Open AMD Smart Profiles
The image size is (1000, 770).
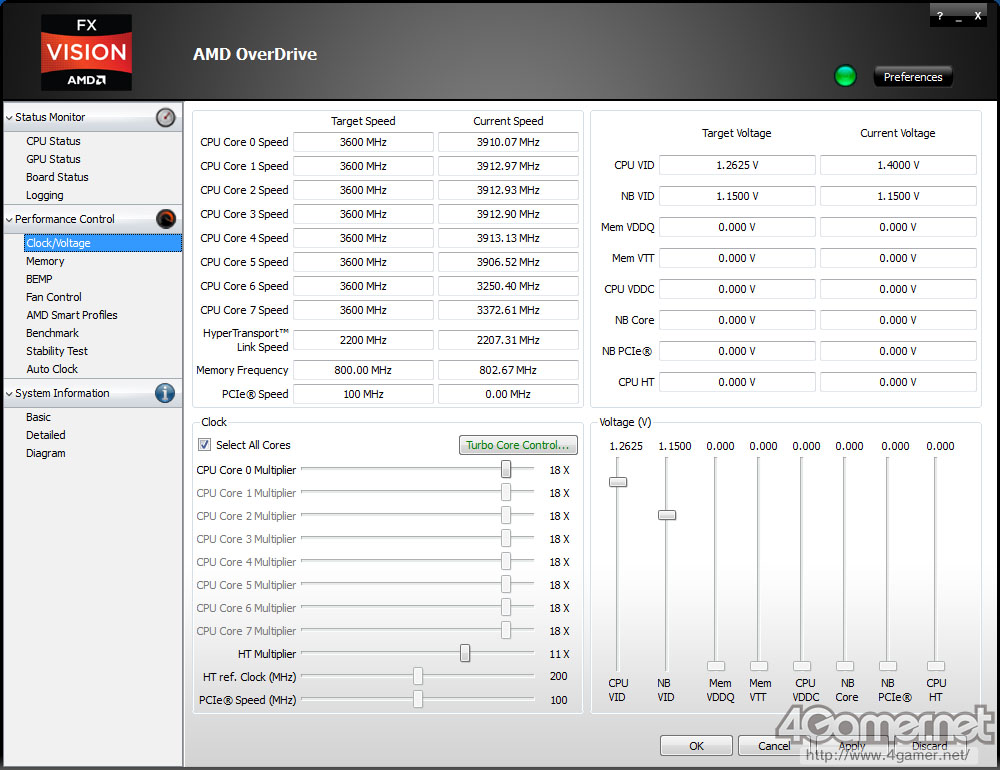[x=72, y=315]
